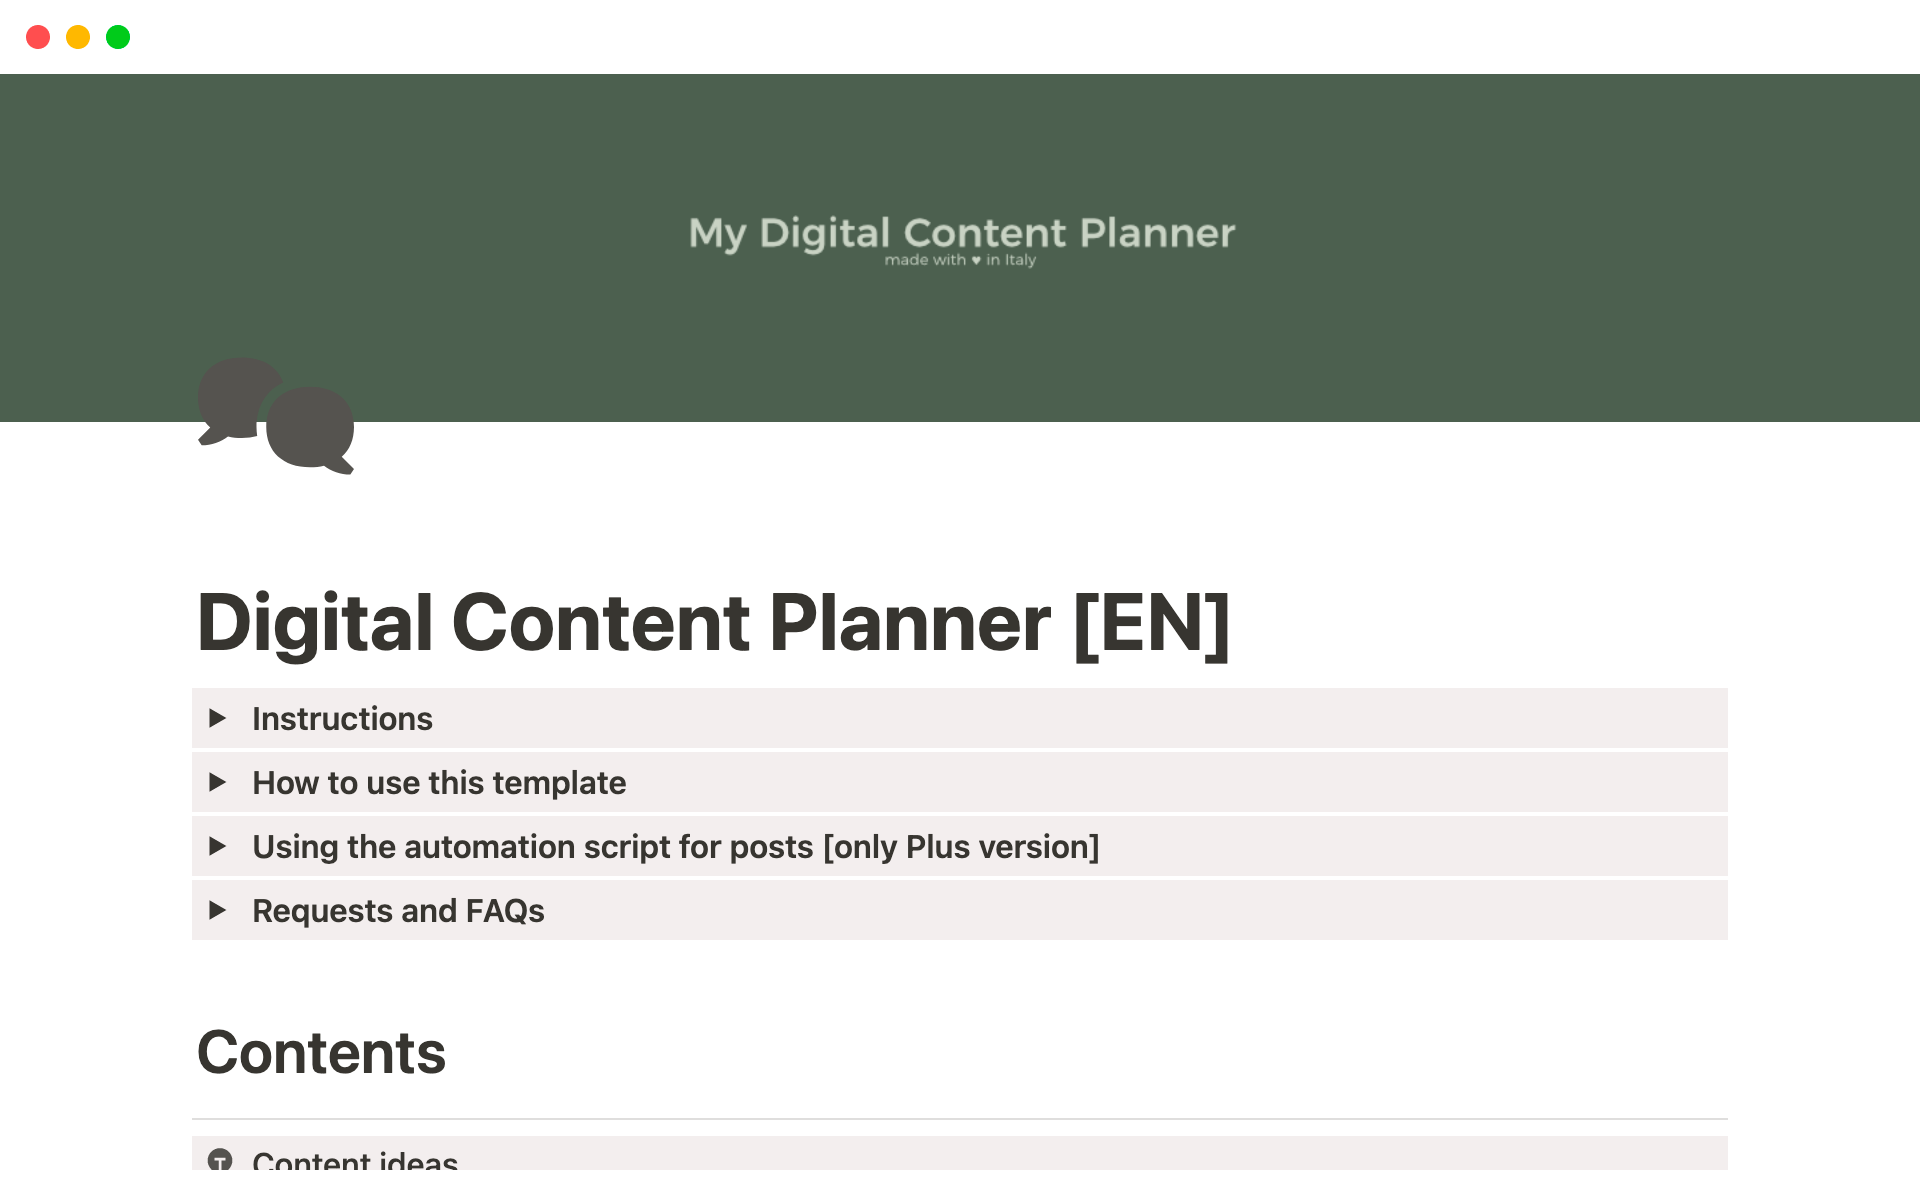Image resolution: width=1920 pixels, height=1200 pixels.
Task: Expand the Instructions toggle arrow
Action: pos(217,718)
